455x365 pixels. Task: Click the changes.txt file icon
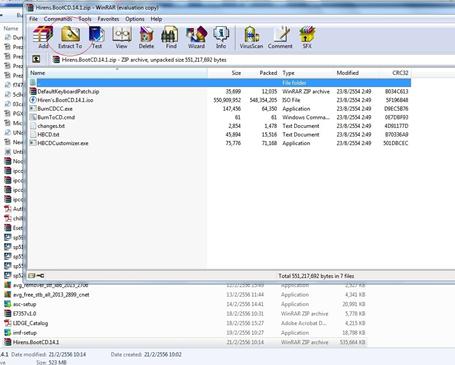(33, 126)
